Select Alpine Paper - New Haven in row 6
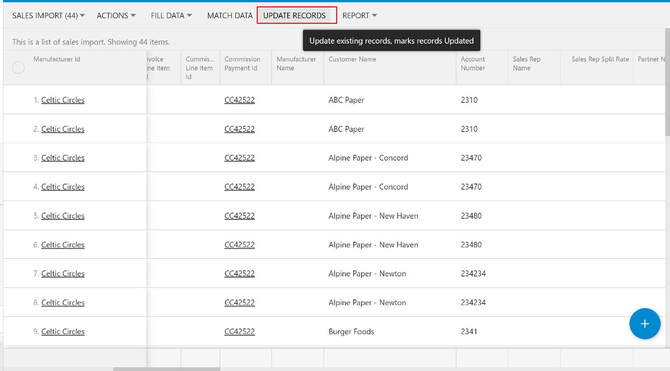 [373, 245]
